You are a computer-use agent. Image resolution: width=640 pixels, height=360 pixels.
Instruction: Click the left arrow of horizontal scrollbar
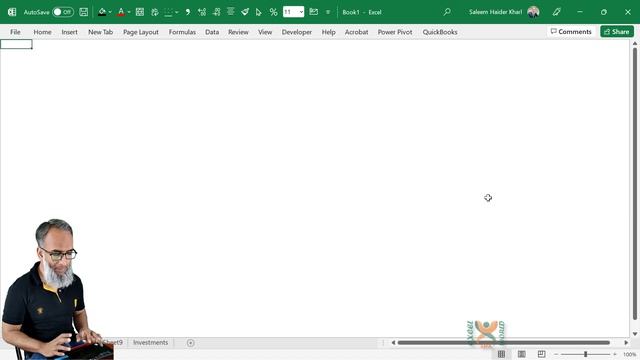(393, 342)
